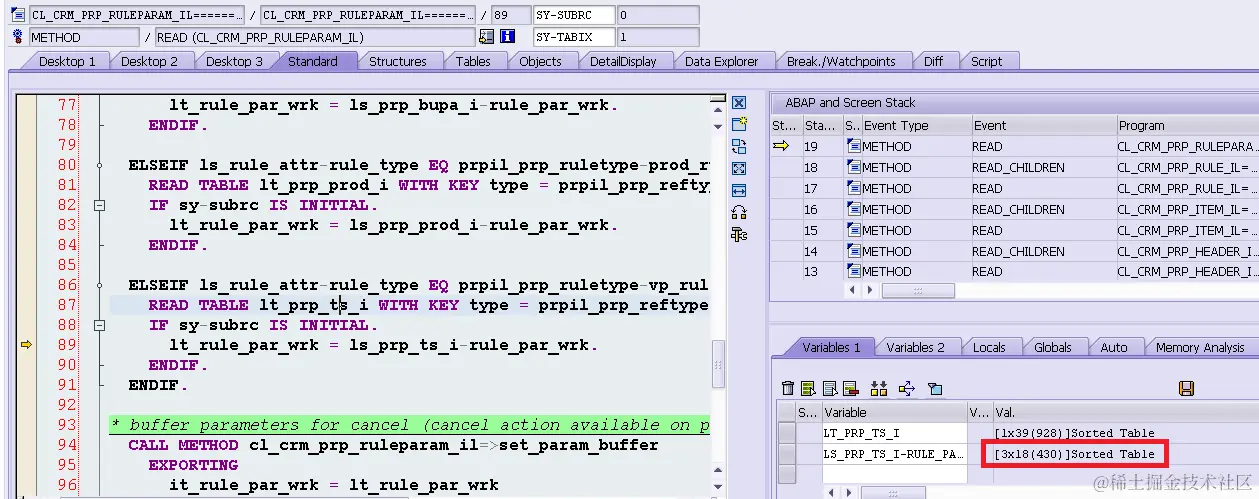Click the fold marker at ELSEIF line 80

(x=99, y=165)
